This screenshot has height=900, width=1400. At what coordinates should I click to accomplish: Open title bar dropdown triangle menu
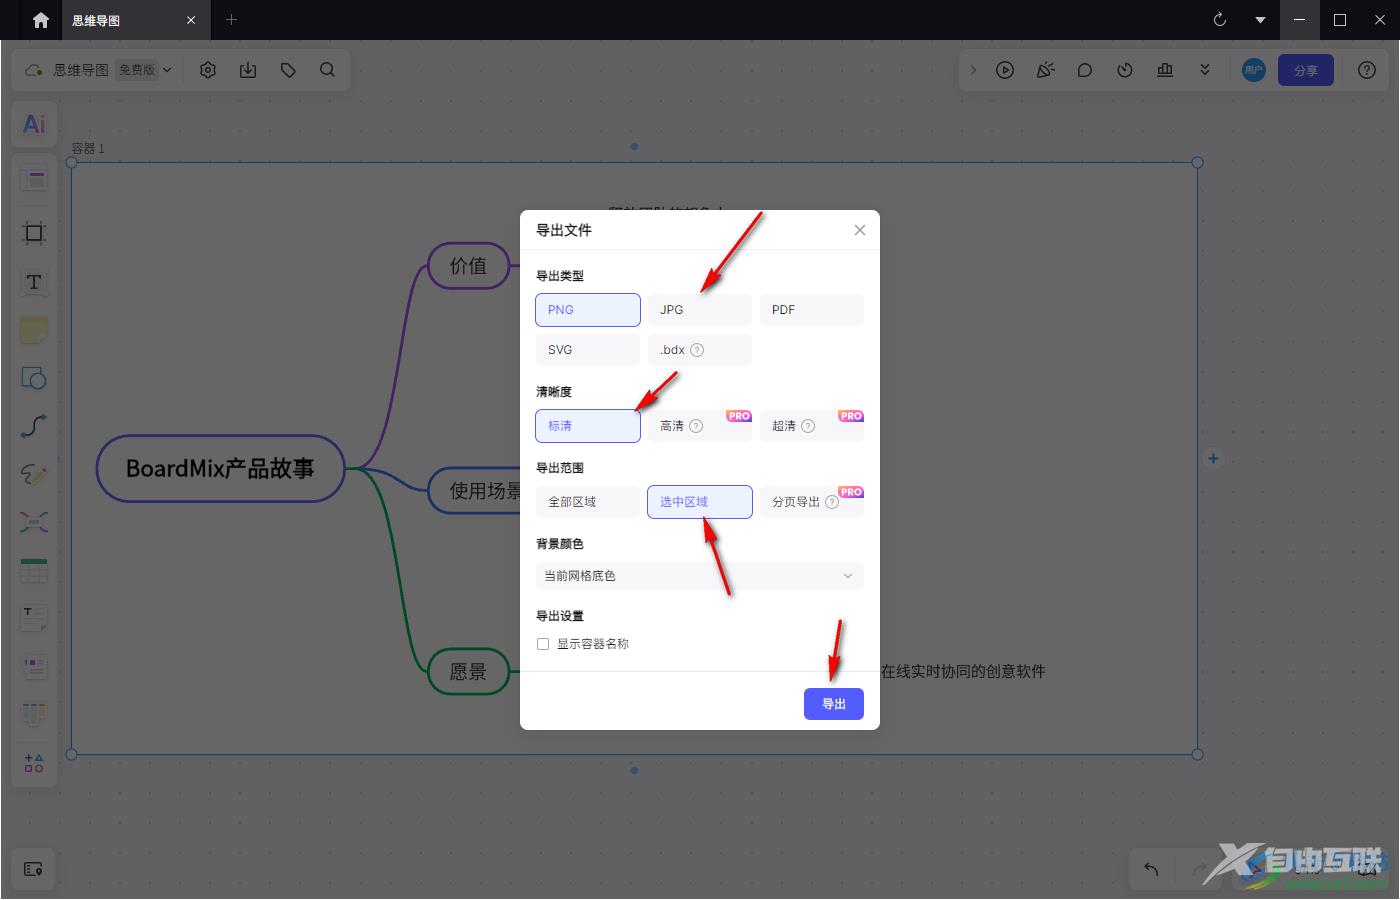click(x=1260, y=20)
